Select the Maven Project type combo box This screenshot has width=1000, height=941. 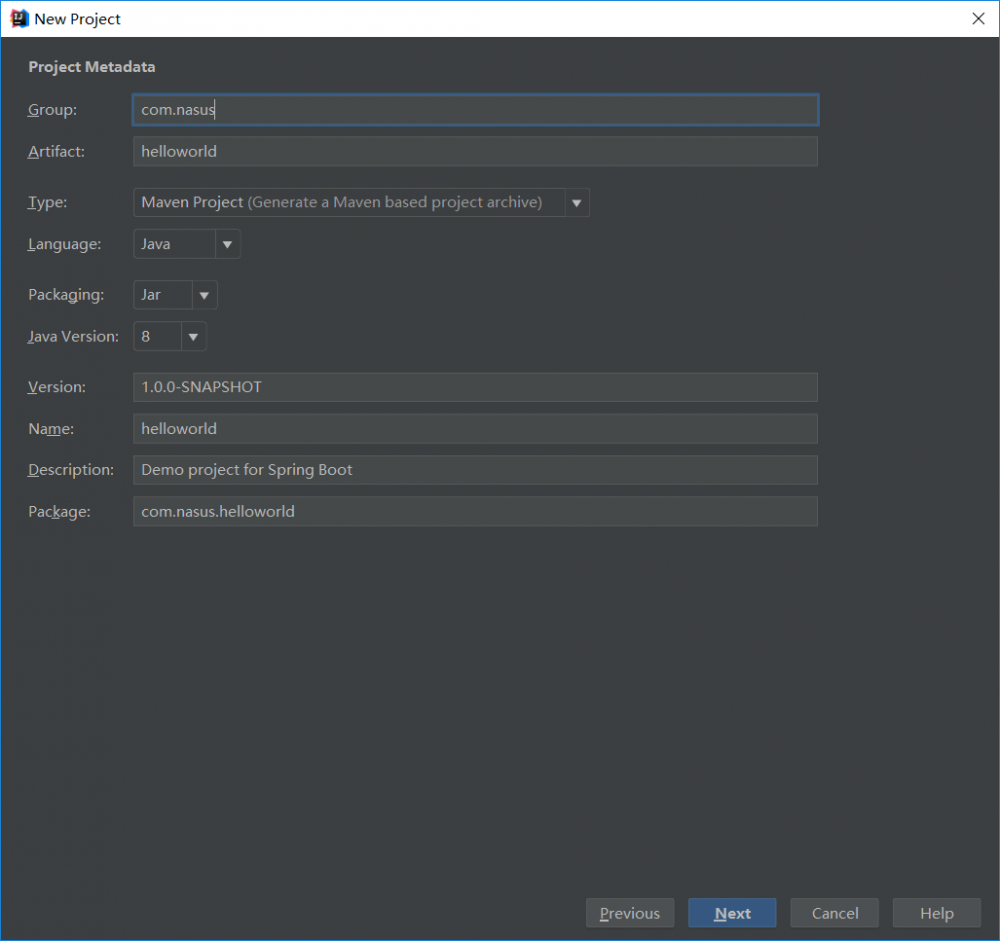(x=349, y=203)
